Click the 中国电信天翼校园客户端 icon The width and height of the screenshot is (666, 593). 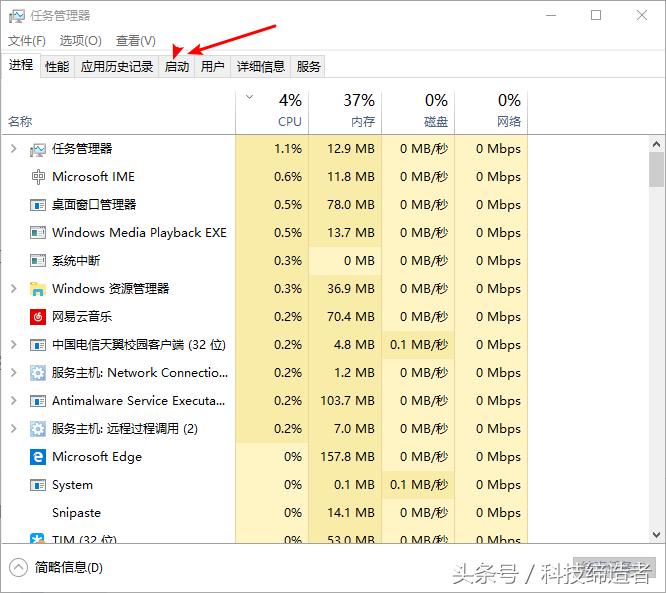click(x=38, y=345)
